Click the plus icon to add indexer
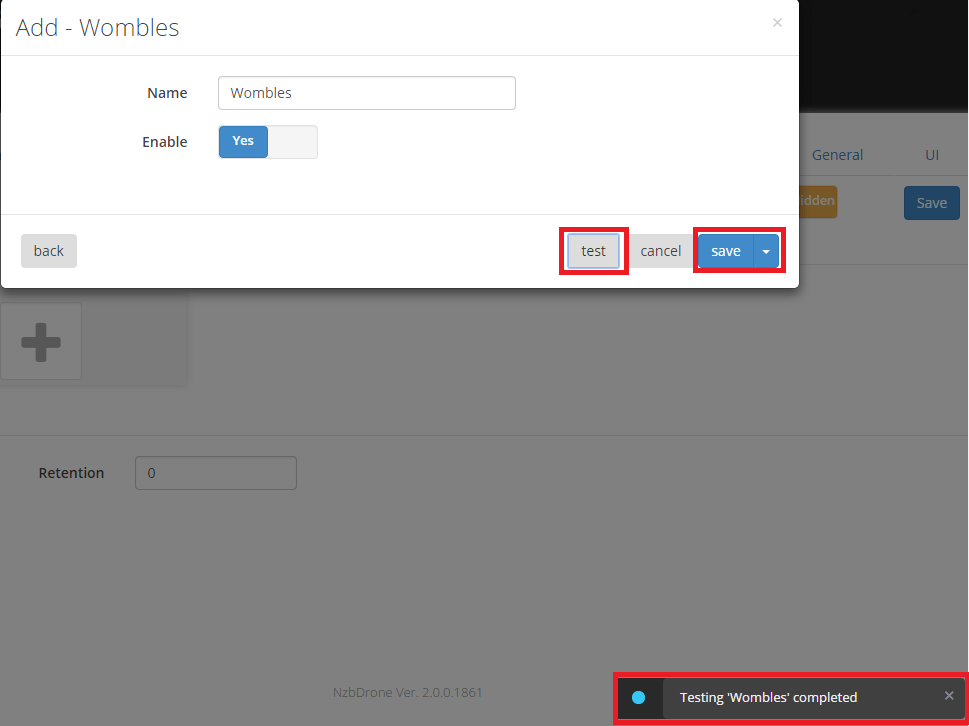 41,341
